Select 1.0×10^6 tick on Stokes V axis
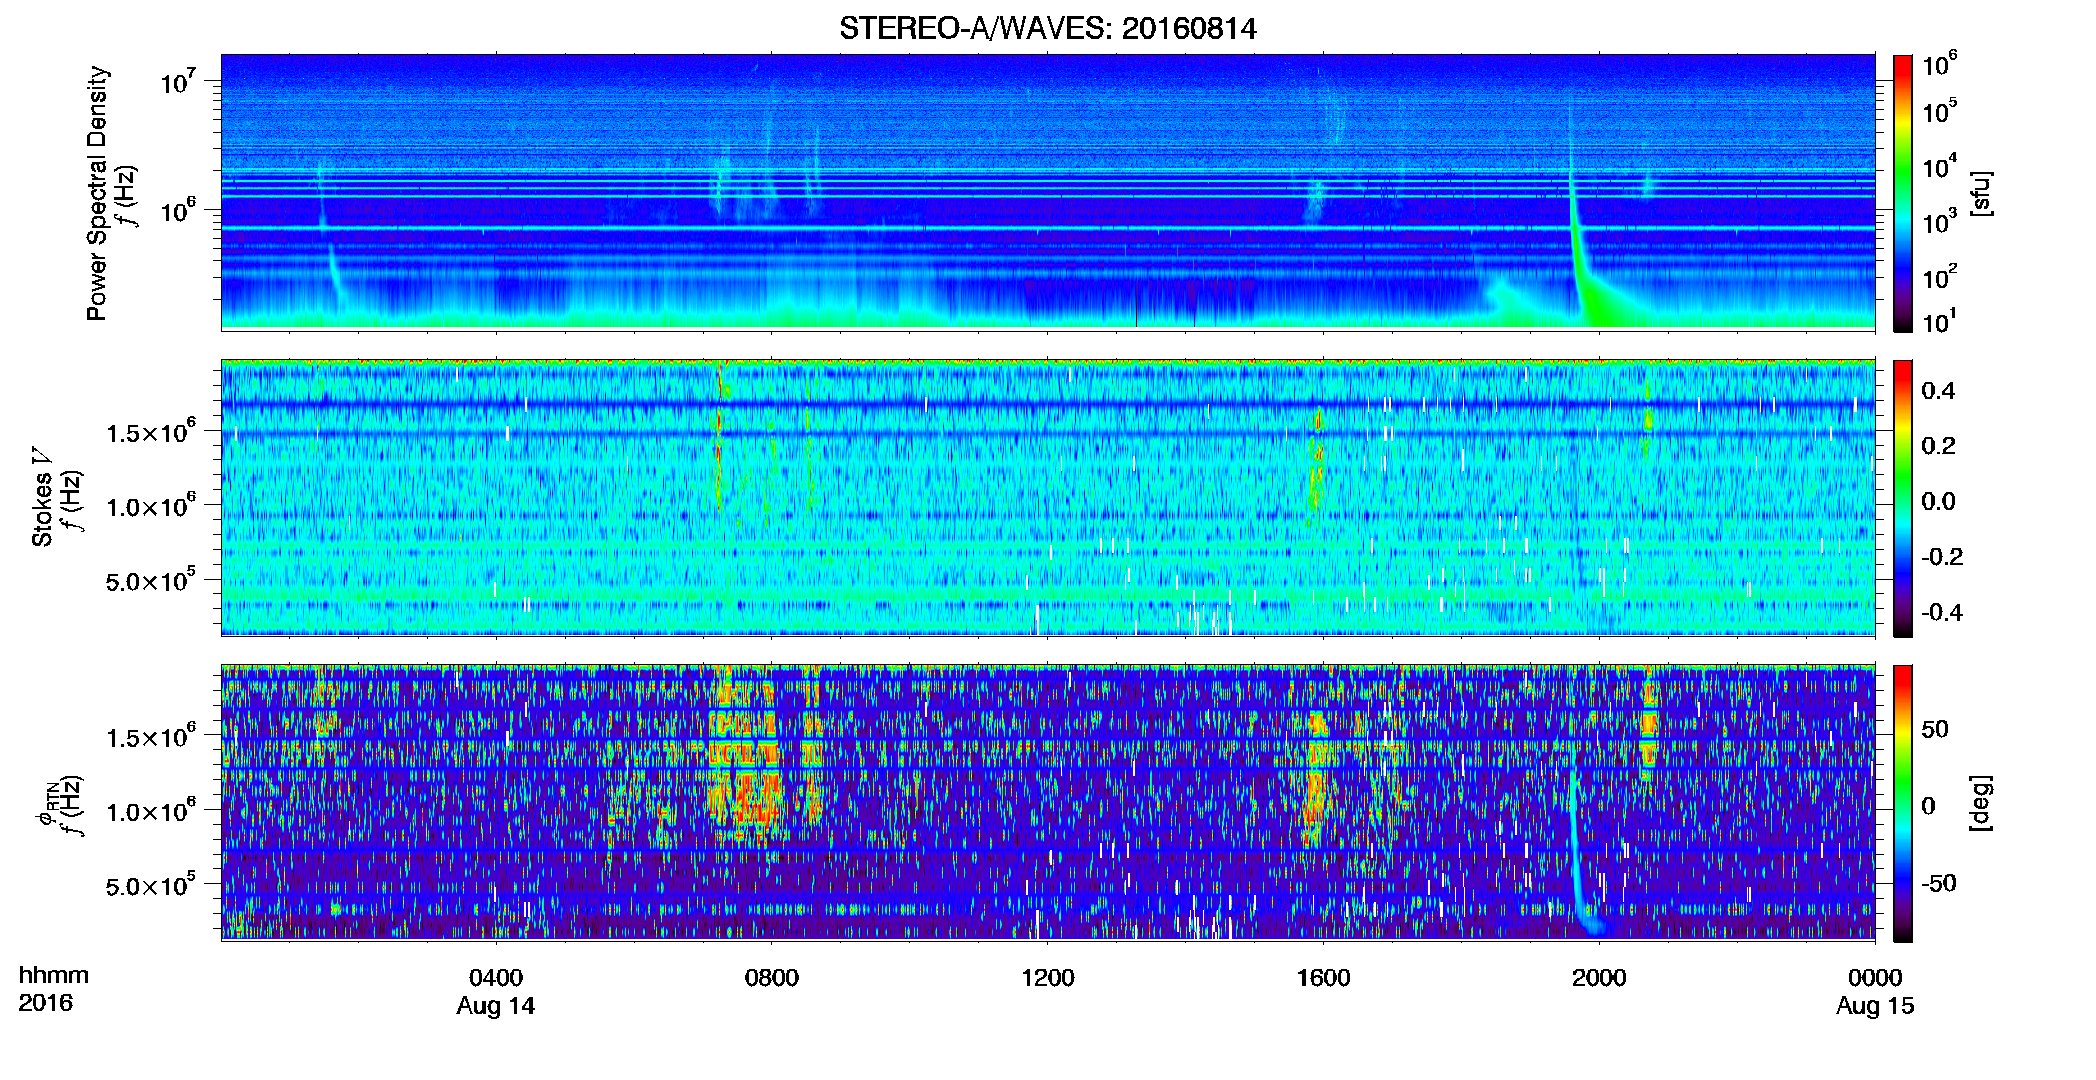 coord(151,506)
